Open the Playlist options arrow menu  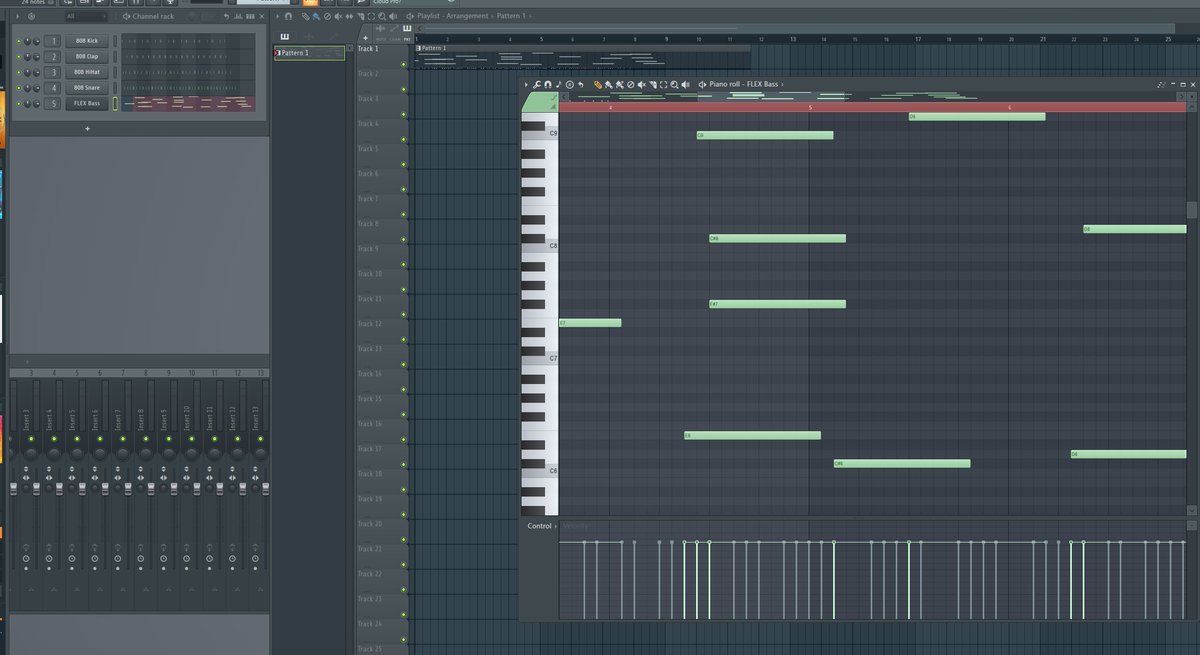click(277, 17)
